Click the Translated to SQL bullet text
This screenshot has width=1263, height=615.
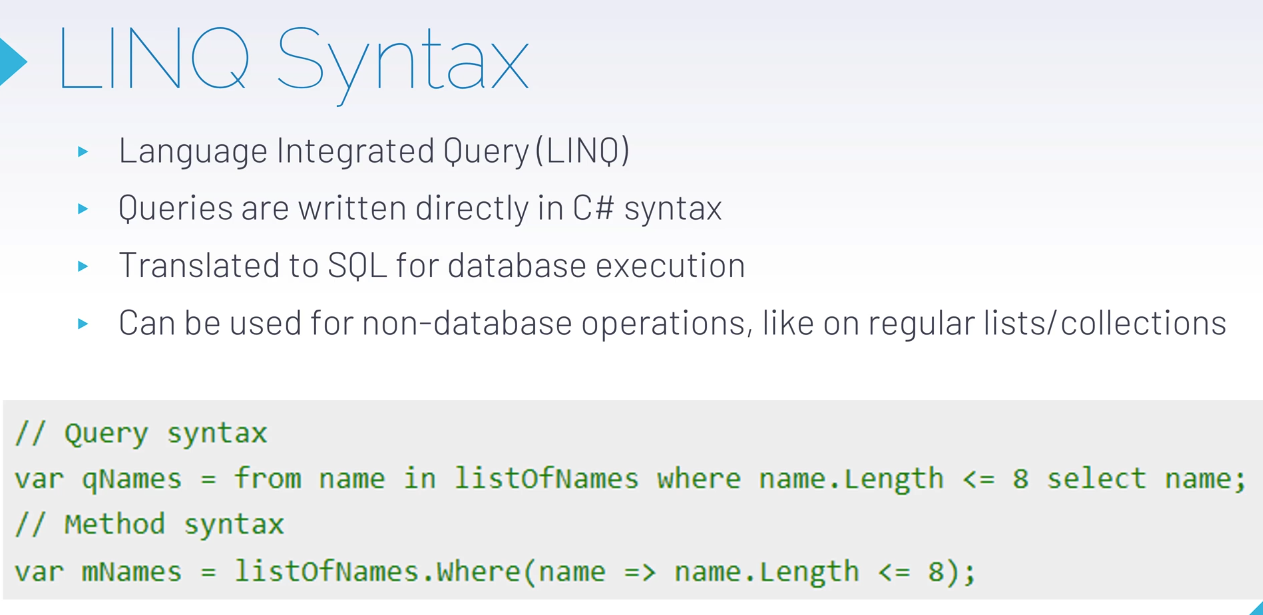[x=431, y=266]
